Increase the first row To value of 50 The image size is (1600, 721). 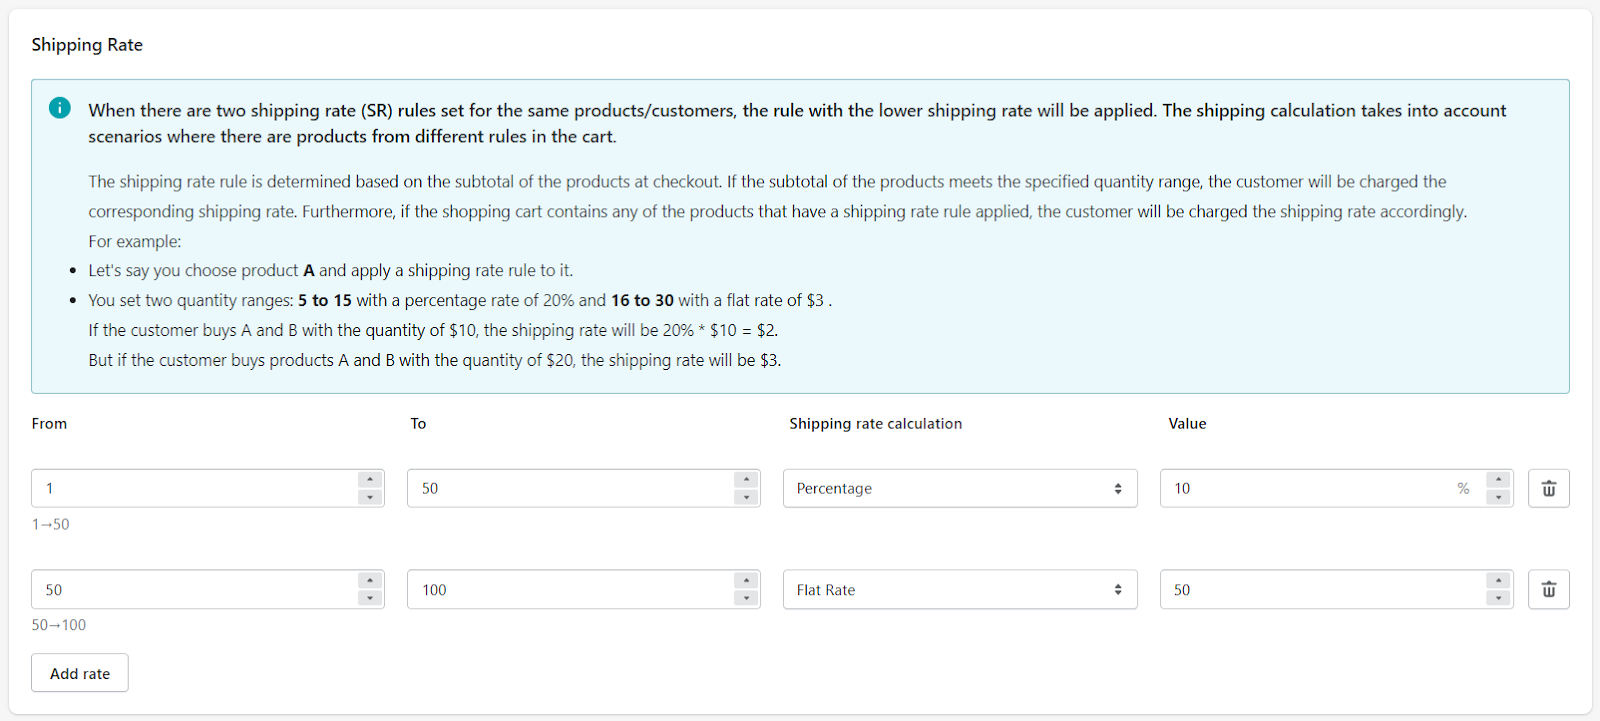click(x=746, y=480)
